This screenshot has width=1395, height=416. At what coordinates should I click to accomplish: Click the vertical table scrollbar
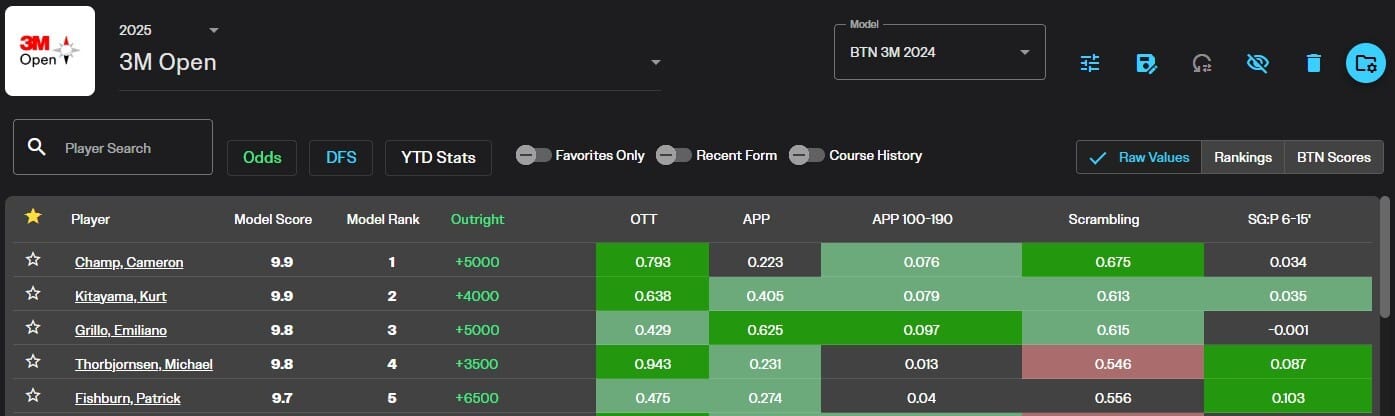tap(1385, 258)
